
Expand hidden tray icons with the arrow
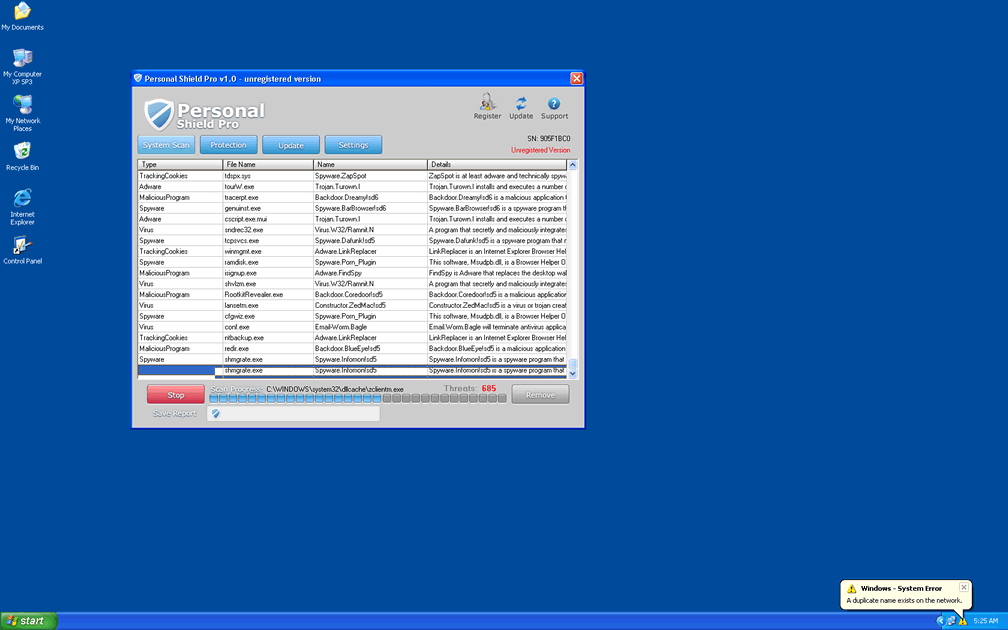(x=941, y=621)
